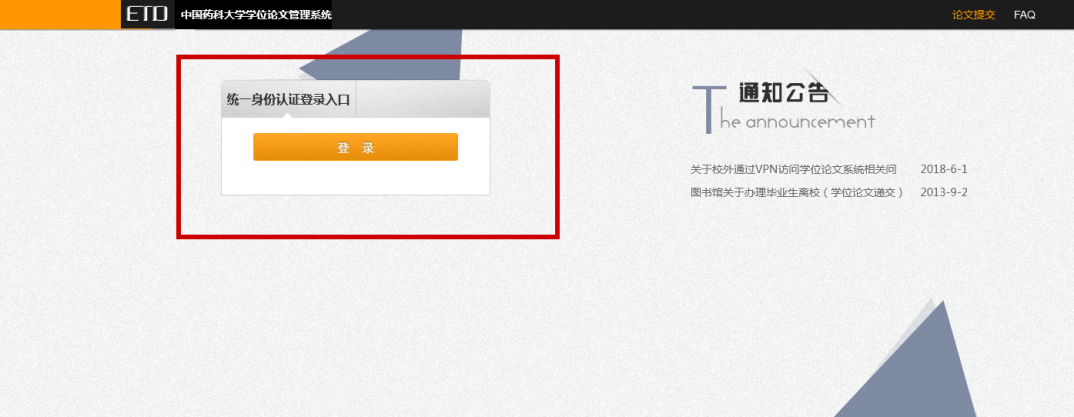Click the 2018-6-1 announcement date
Image resolution: width=1074 pixels, height=417 pixels.
click(943, 169)
